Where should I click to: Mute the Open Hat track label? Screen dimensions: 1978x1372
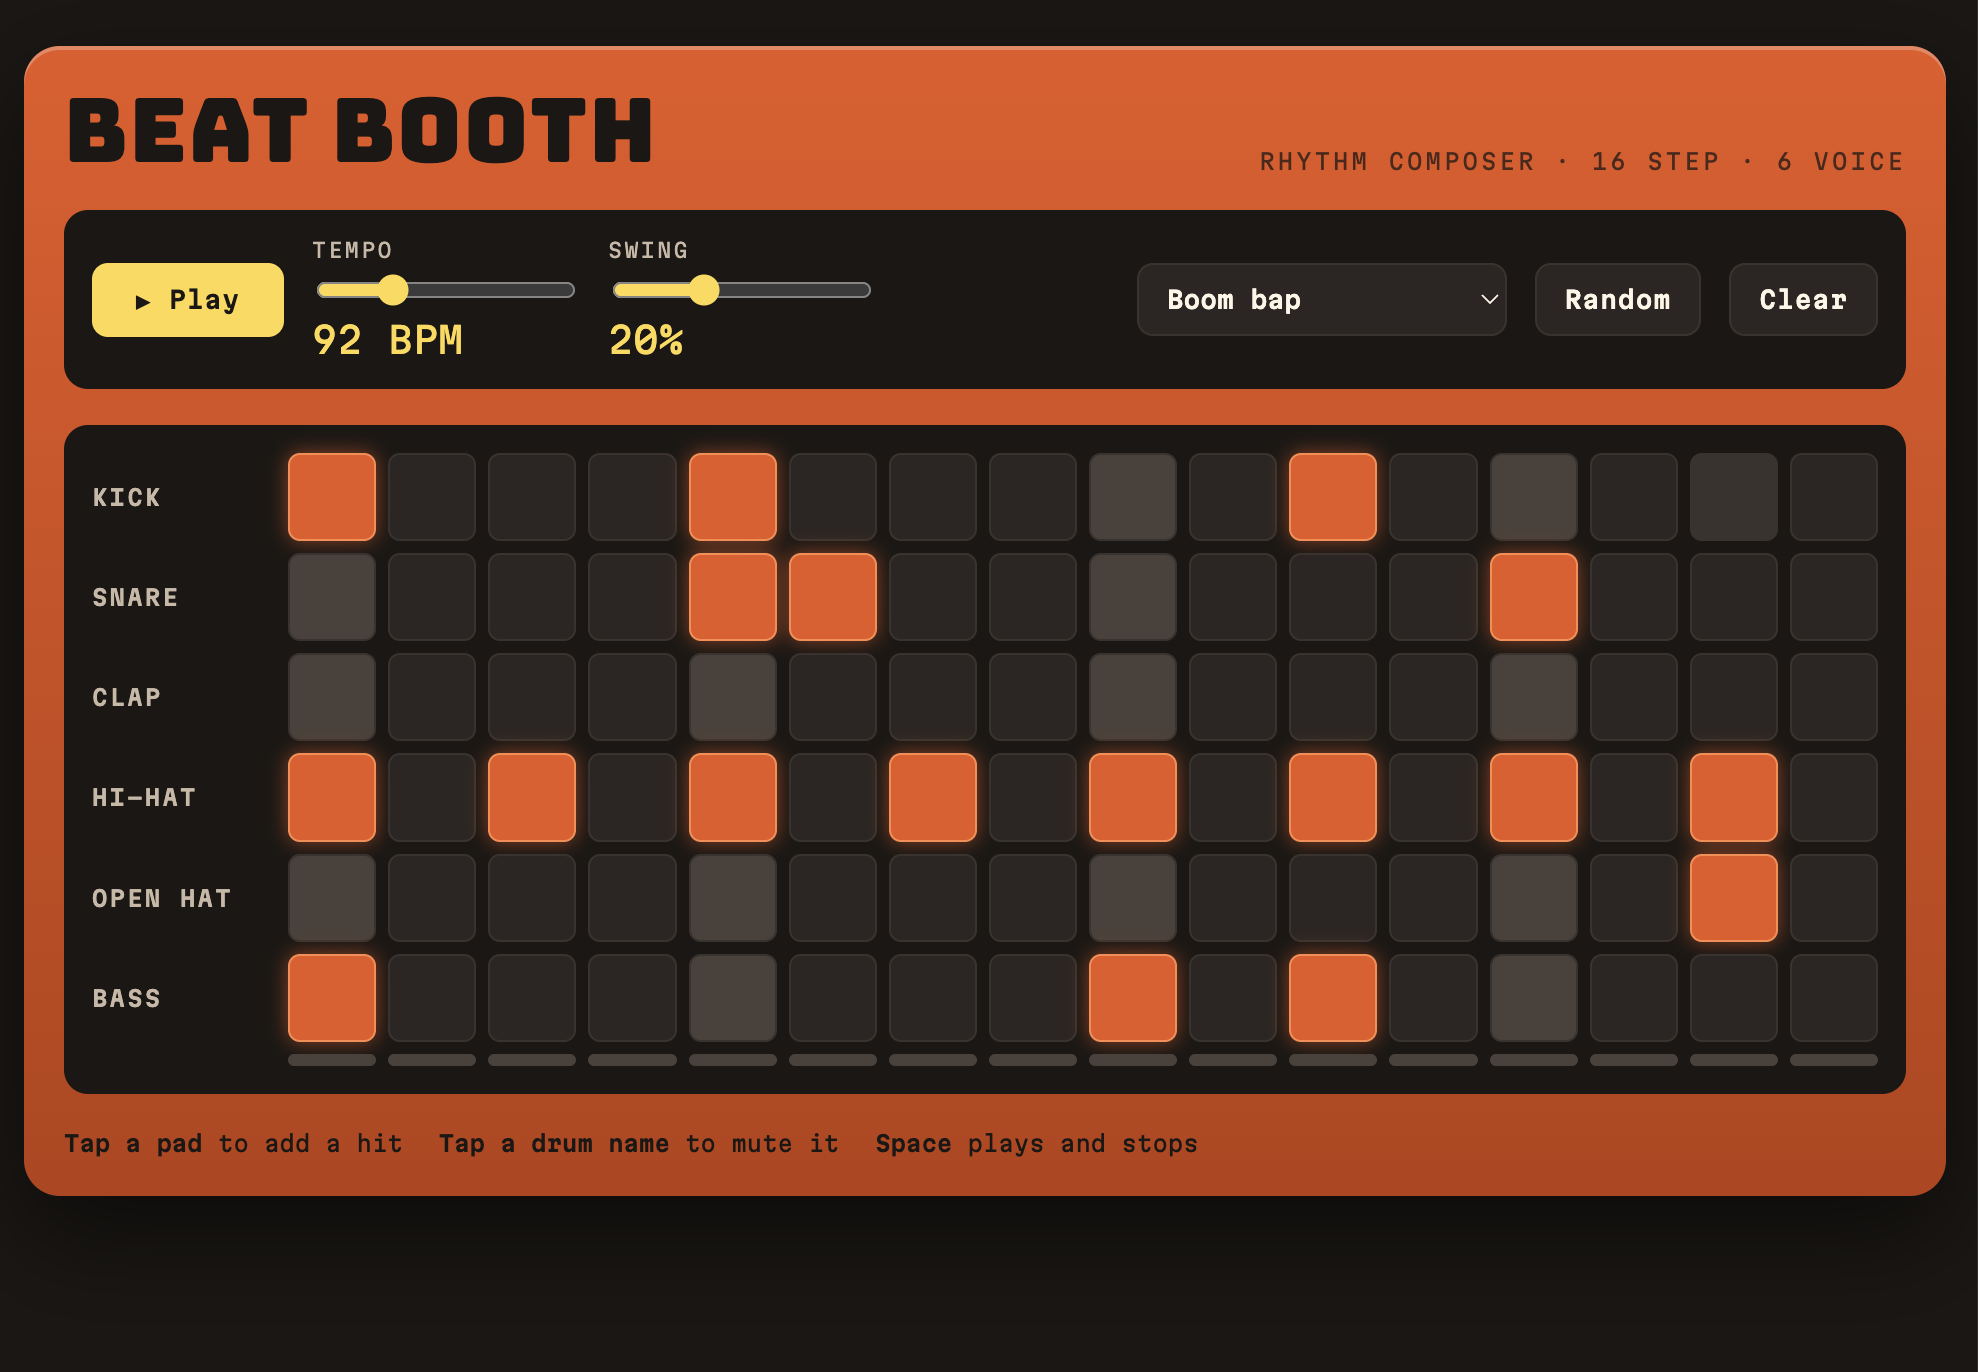pyautogui.click(x=161, y=898)
